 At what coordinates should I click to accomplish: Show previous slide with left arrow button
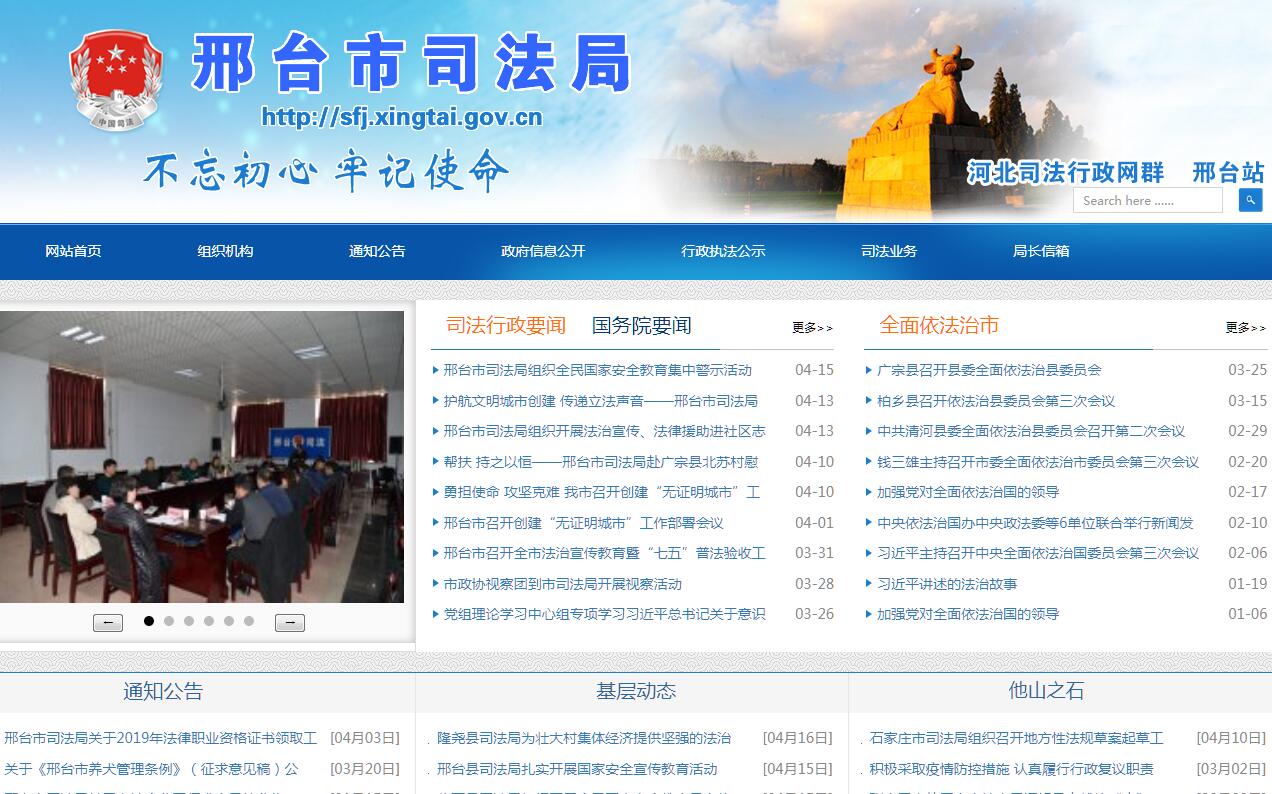pyautogui.click(x=108, y=623)
